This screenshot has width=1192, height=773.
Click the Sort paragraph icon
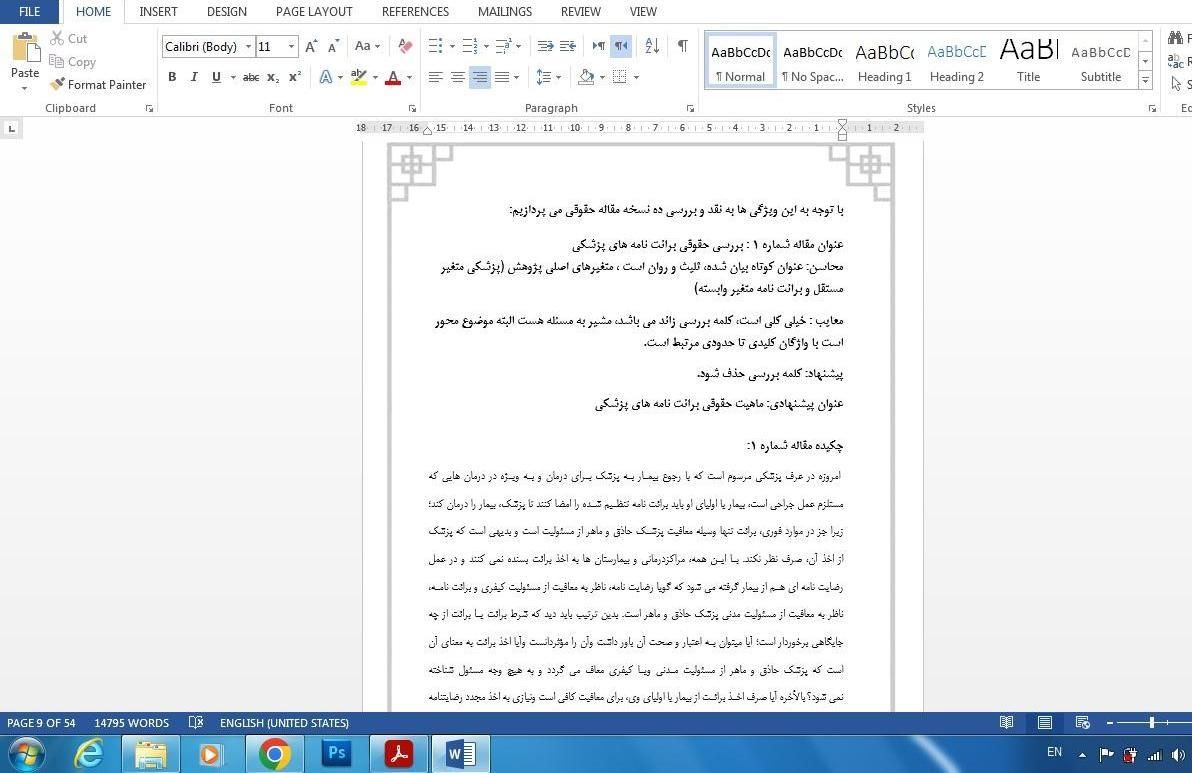652,46
